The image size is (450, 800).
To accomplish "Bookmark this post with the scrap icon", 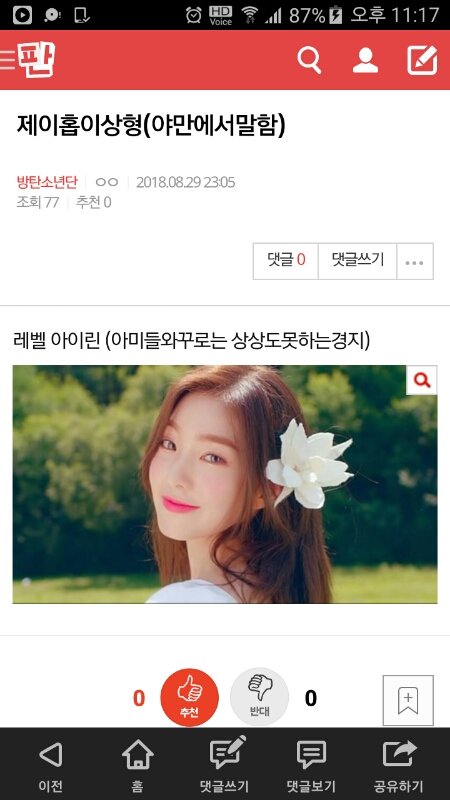I will coord(408,700).
